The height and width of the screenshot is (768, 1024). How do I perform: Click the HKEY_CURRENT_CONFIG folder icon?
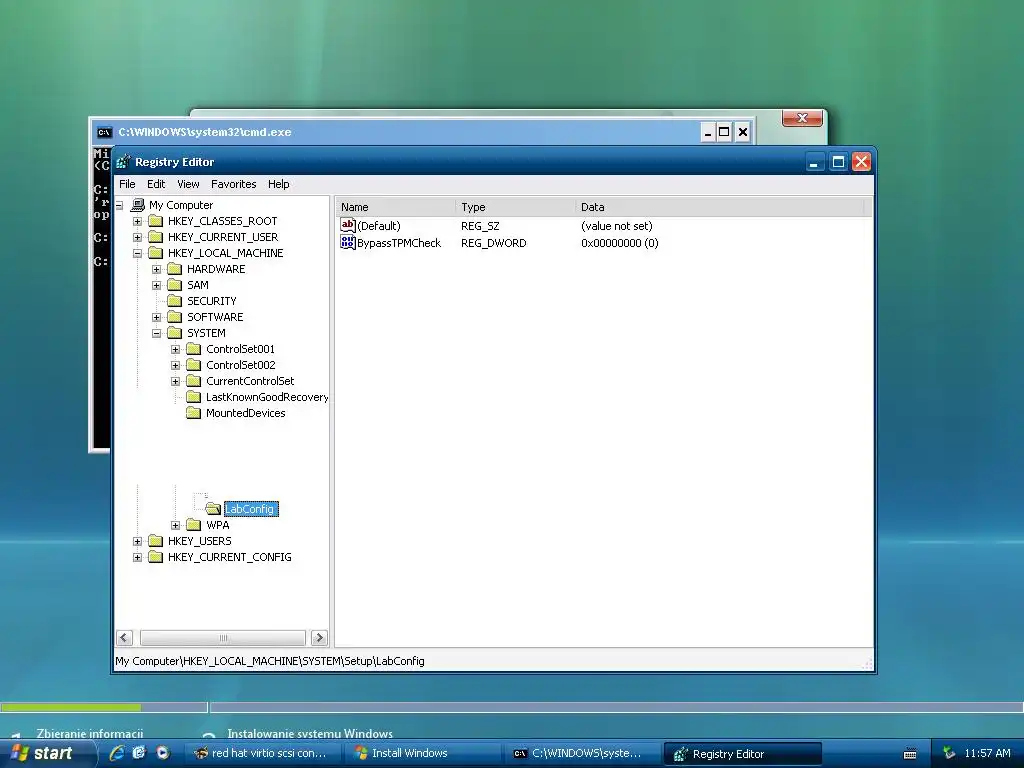(x=155, y=557)
